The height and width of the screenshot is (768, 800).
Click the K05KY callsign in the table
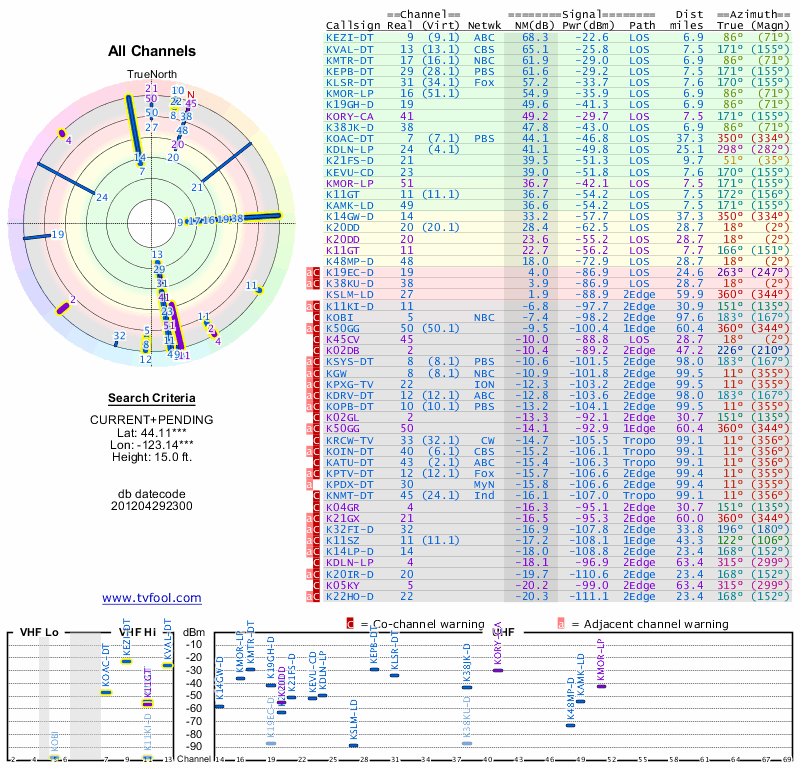click(x=343, y=585)
